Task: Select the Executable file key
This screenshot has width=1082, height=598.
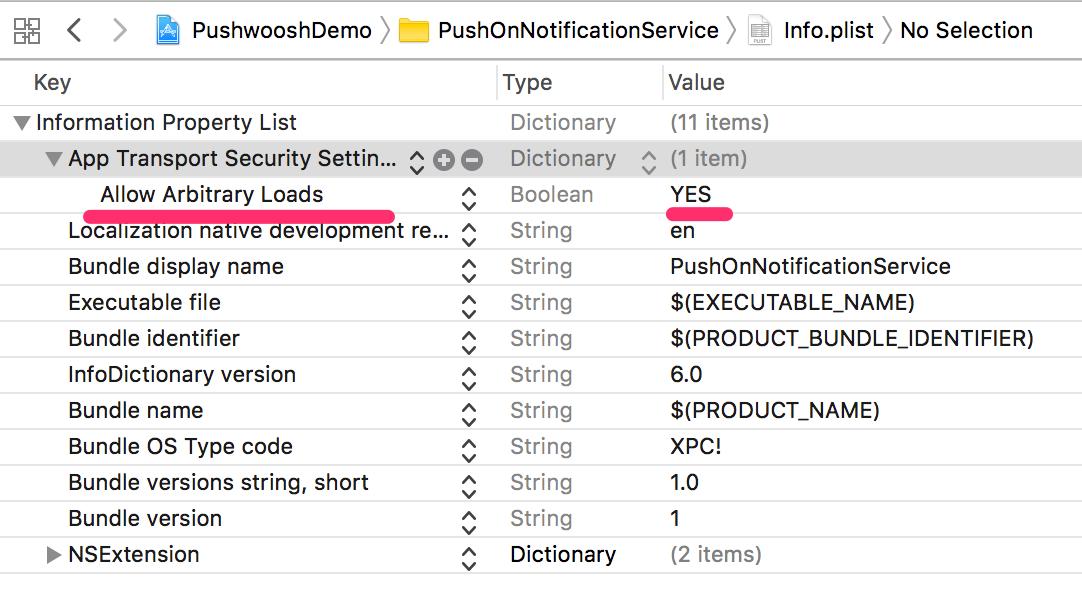Action: [144, 302]
